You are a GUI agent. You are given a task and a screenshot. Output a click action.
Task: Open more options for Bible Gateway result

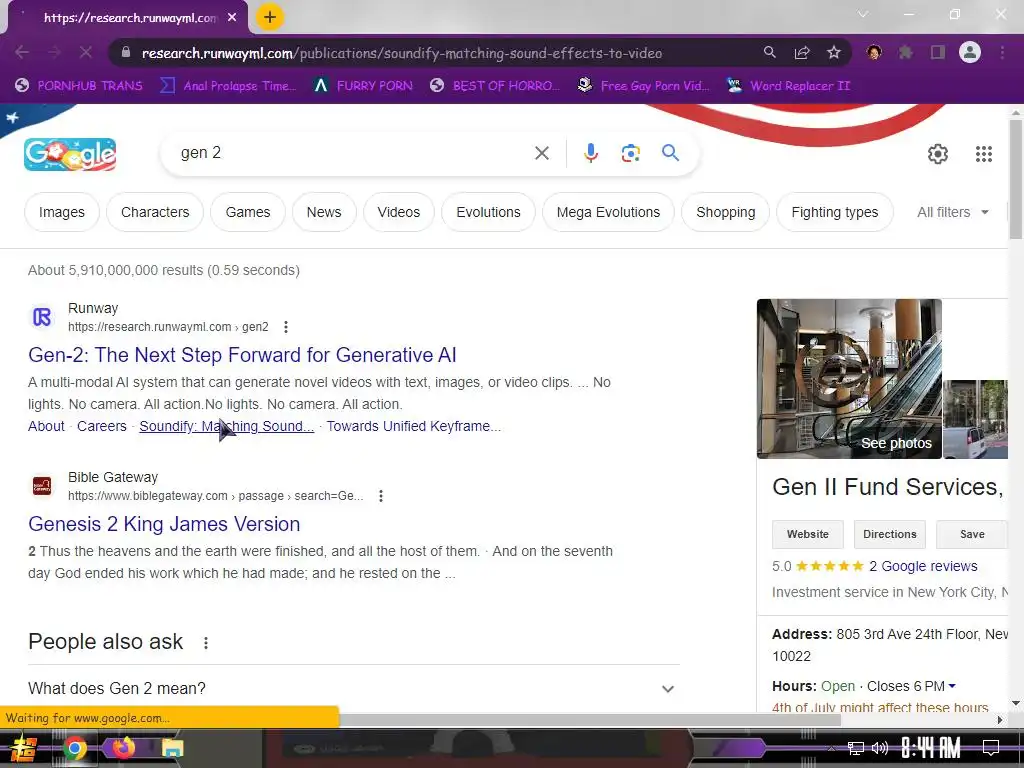(x=381, y=496)
